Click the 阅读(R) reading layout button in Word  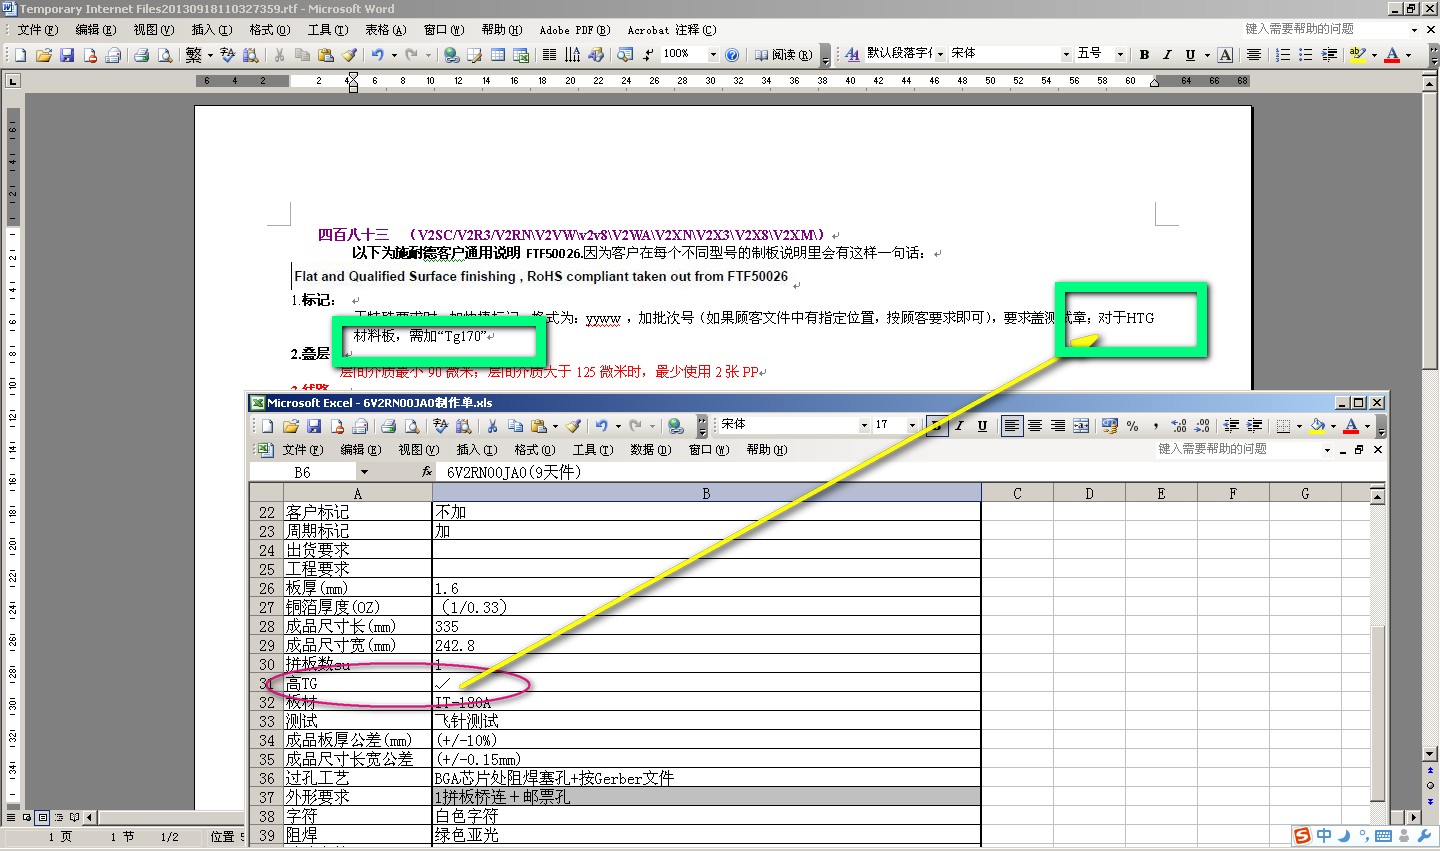[x=783, y=55]
